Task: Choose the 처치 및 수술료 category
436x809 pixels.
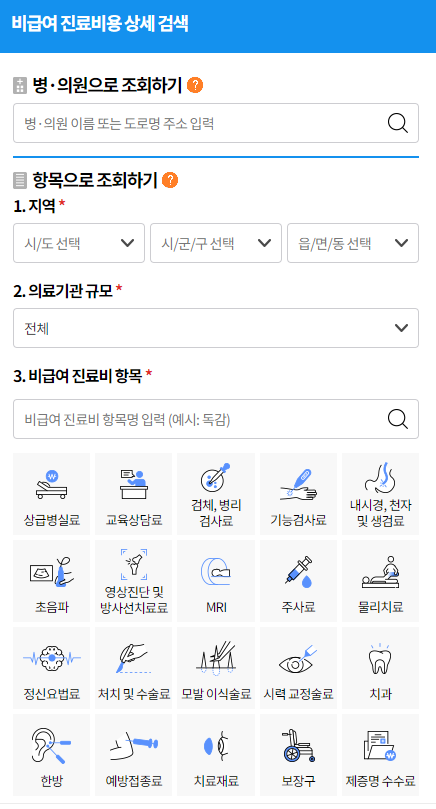Action: (134, 668)
